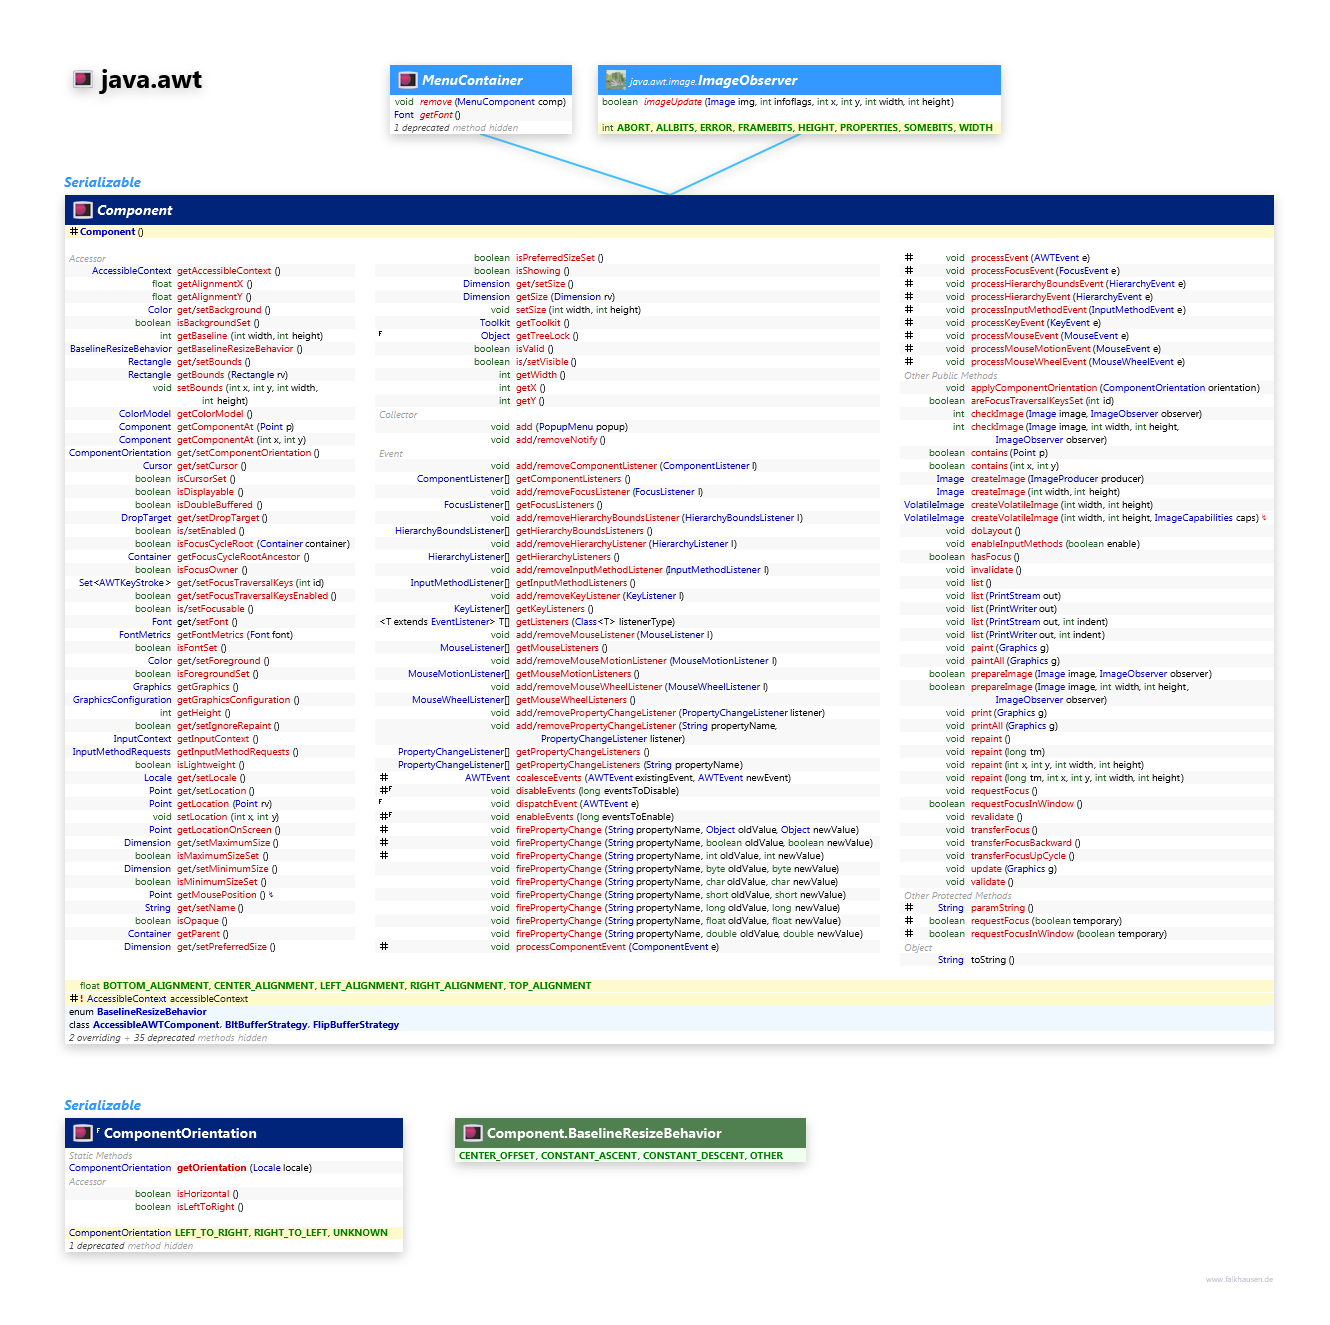The height and width of the screenshot is (1325, 1330).
Task: Click the Serializable label above ComponentOrientation
Action: 102,1105
